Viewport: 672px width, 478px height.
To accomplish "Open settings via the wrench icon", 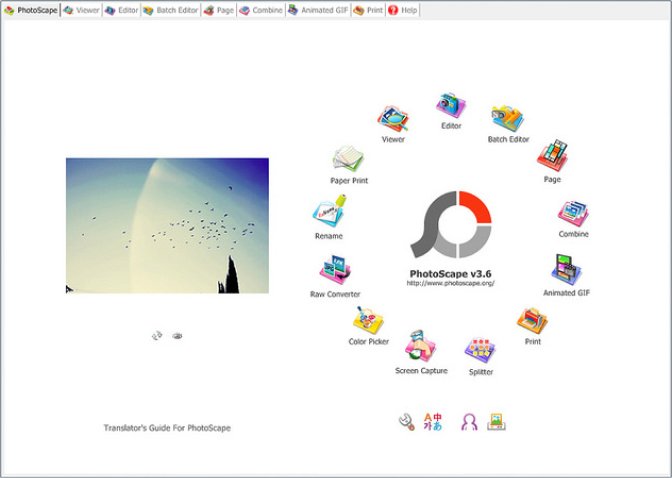I will click(x=406, y=422).
